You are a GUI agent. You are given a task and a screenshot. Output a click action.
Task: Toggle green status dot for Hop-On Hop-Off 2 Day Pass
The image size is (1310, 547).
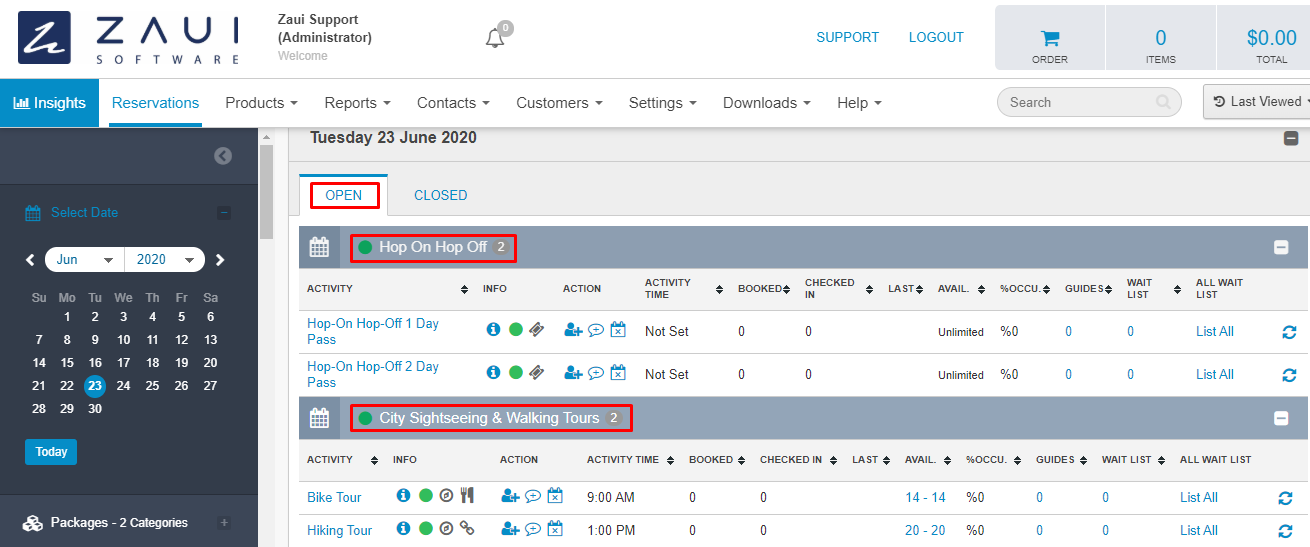[x=516, y=372]
